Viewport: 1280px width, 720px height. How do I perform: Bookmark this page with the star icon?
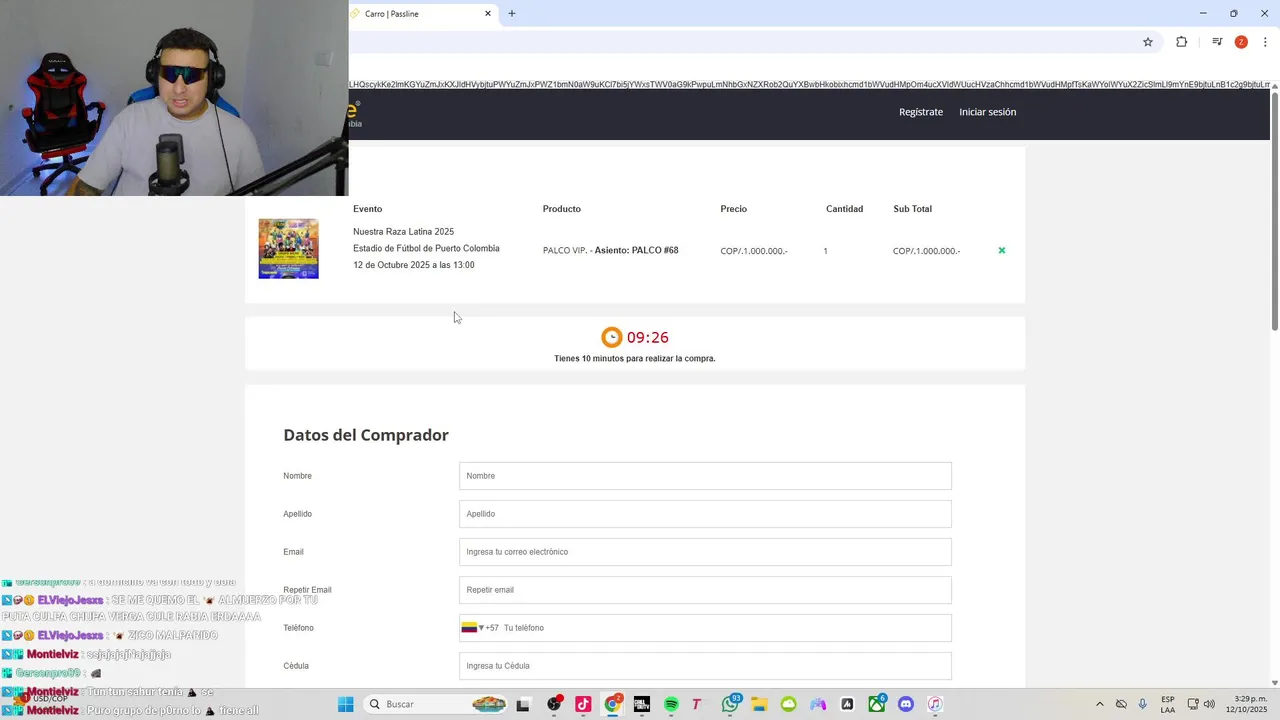[1148, 42]
